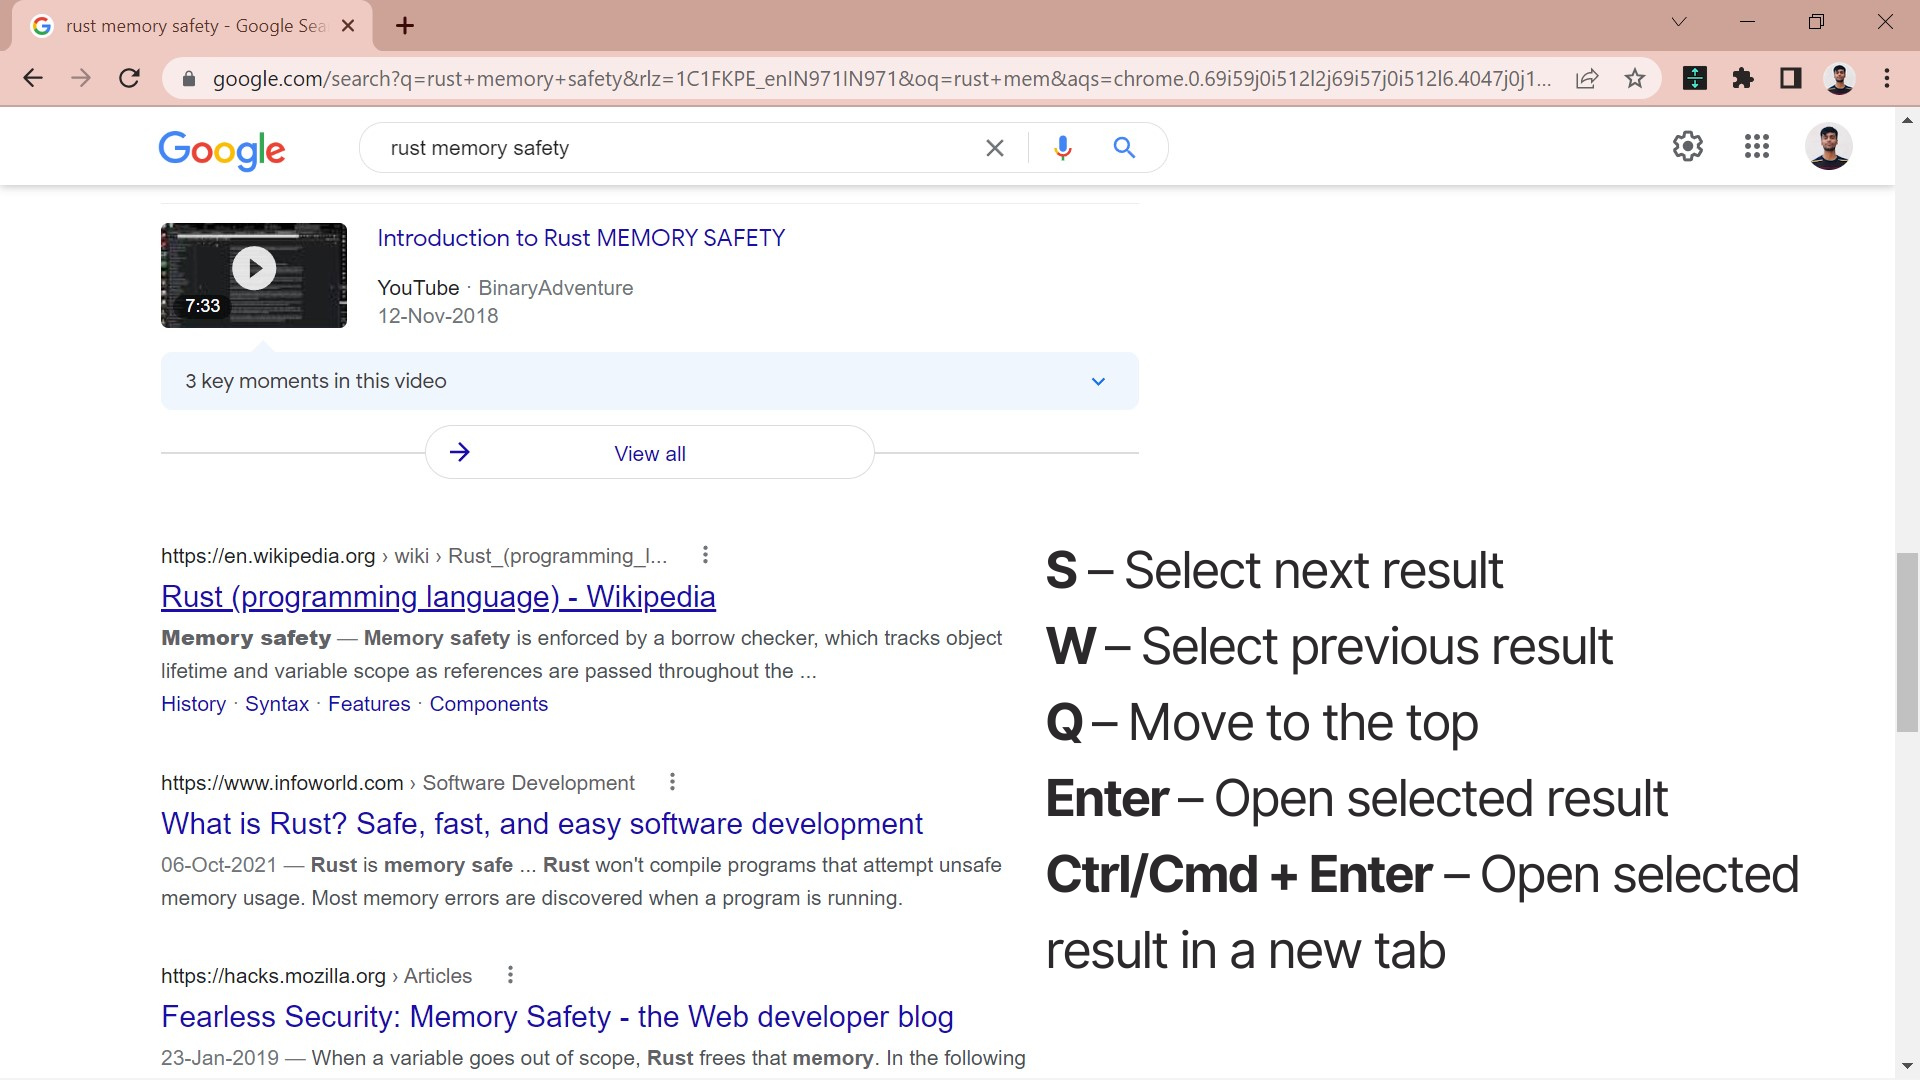Select the rust memory safety tab
The image size is (1920, 1080).
190,26
